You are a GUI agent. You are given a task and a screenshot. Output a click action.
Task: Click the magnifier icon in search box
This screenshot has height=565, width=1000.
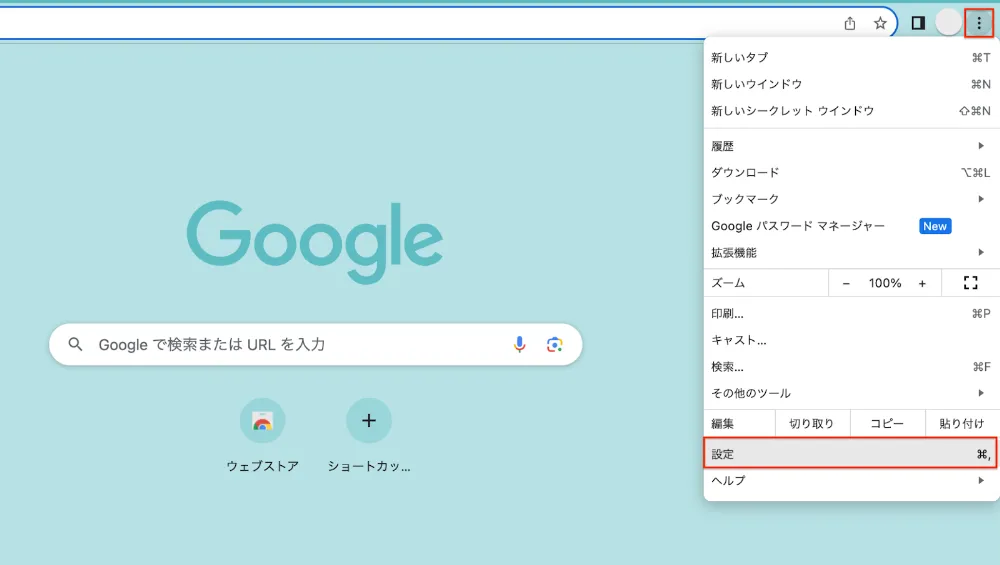point(75,344)
